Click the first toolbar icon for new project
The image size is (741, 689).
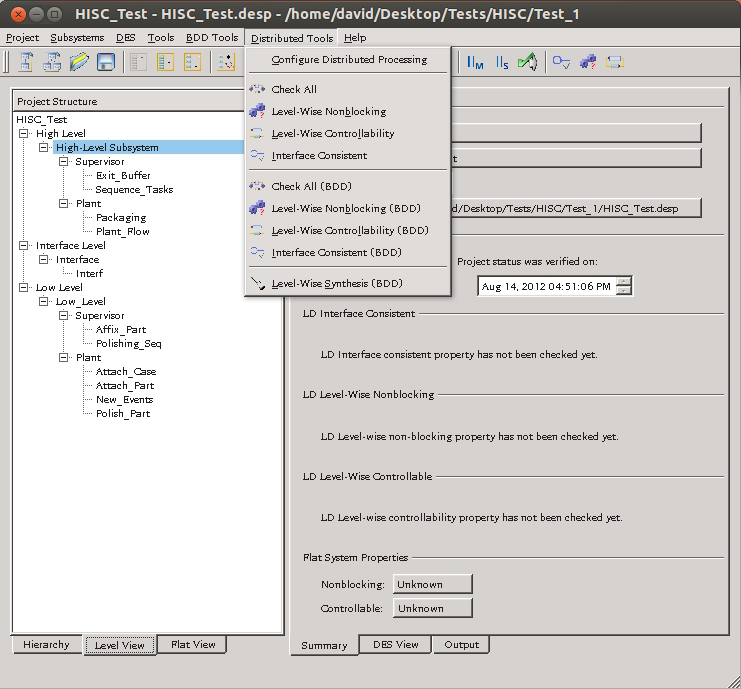pos(26,62)
